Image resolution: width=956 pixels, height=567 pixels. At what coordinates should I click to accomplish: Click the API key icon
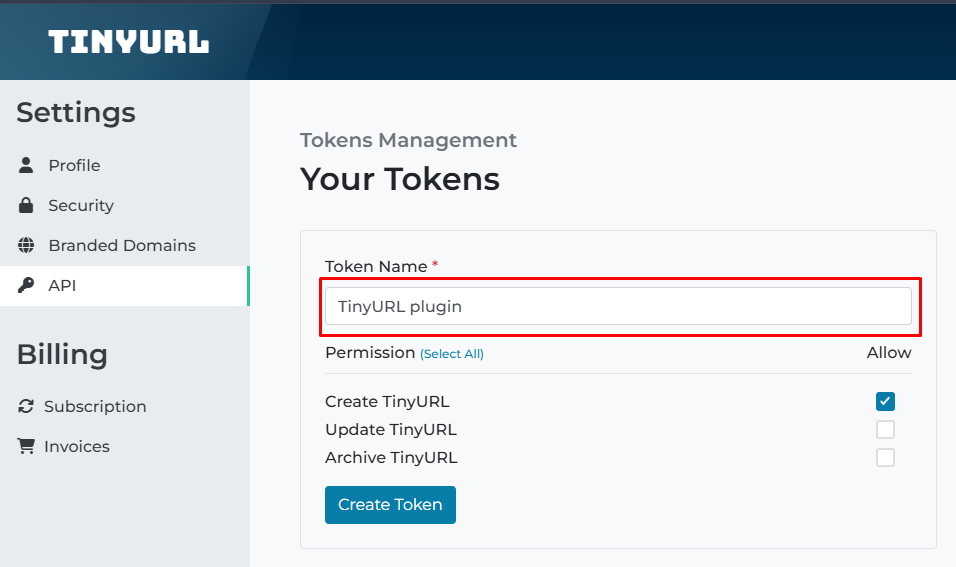click(27, 285)
